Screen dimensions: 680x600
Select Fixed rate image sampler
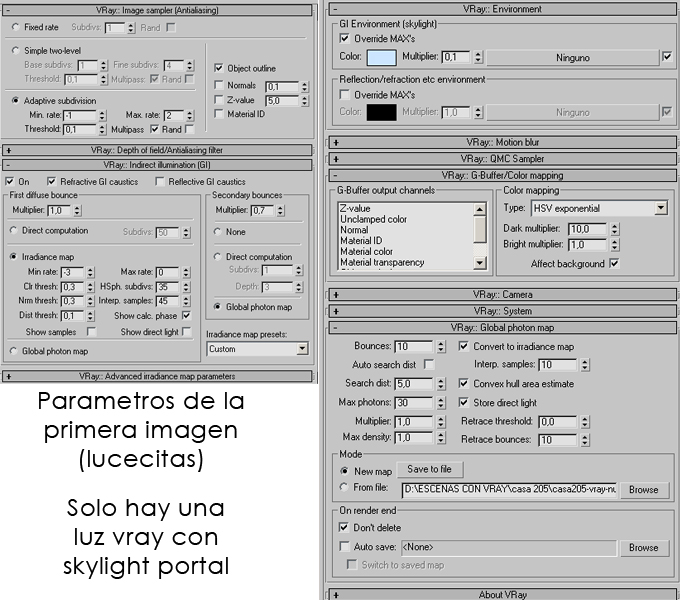tap(16, 27)
